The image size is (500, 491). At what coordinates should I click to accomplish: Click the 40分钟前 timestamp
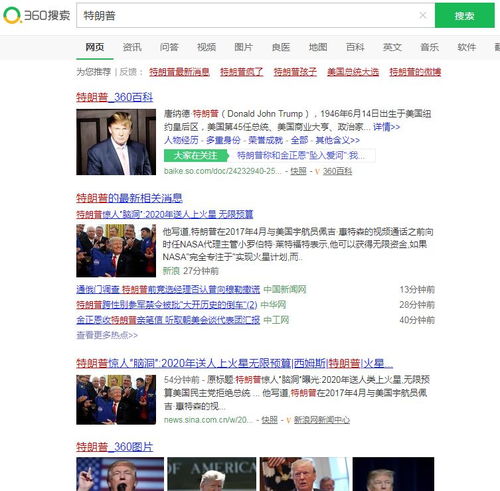417,320
